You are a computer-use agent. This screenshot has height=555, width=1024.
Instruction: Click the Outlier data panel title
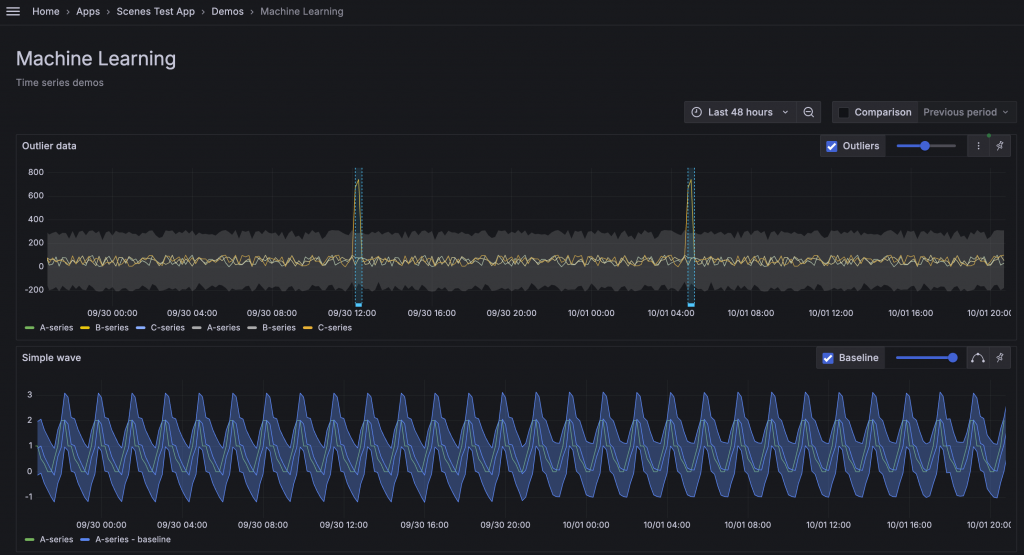[x=49, y=146]
